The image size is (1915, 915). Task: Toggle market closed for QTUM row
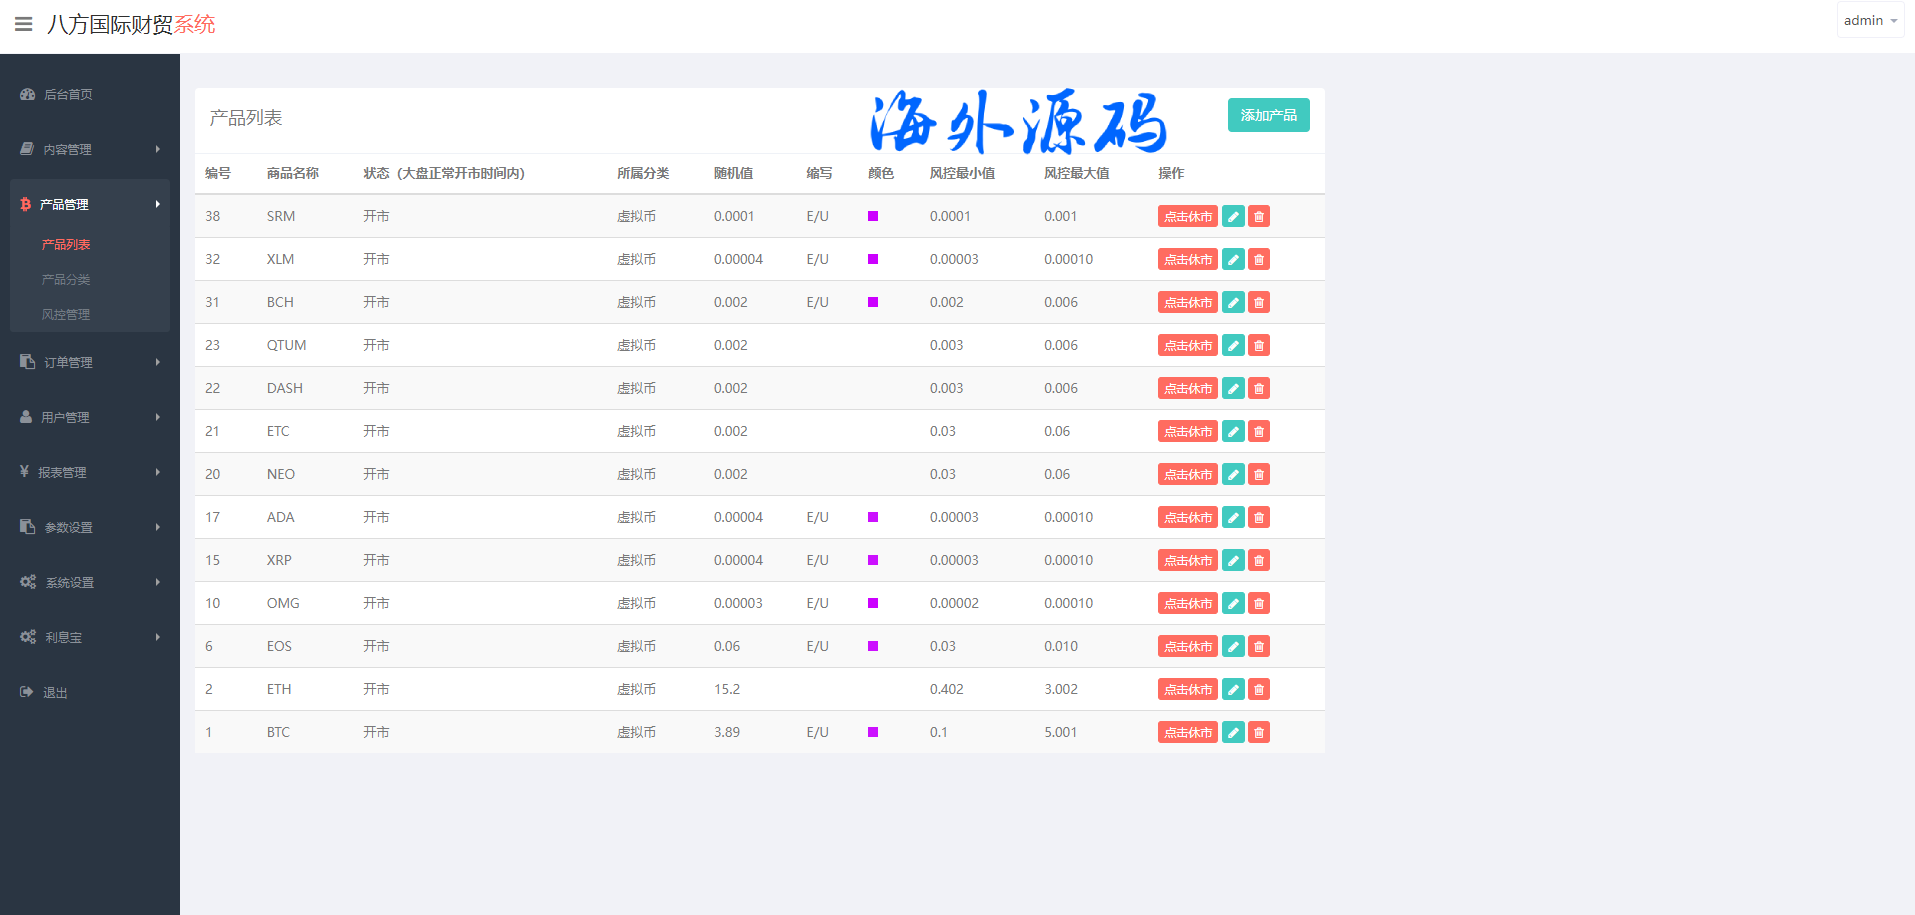click(x=1187, y=345)
